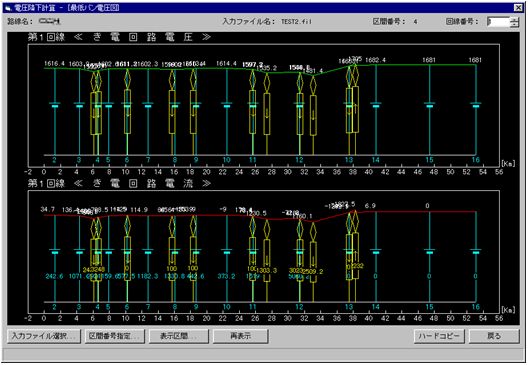
Task: Redraw charts with the 再表示 button
Action: click(241, 336)
